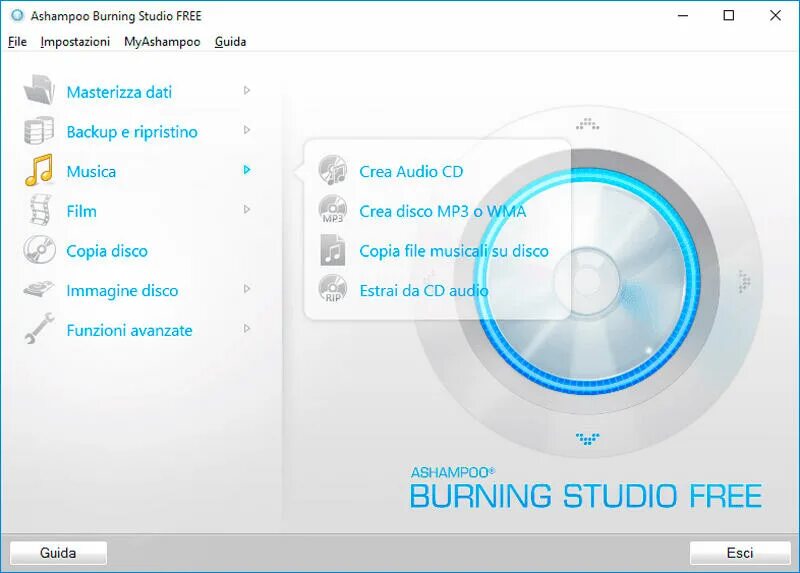Screen dimensions: 800x573
Task: Collapse the Musica submenu arrow
Action: click(x=247, y=170)
